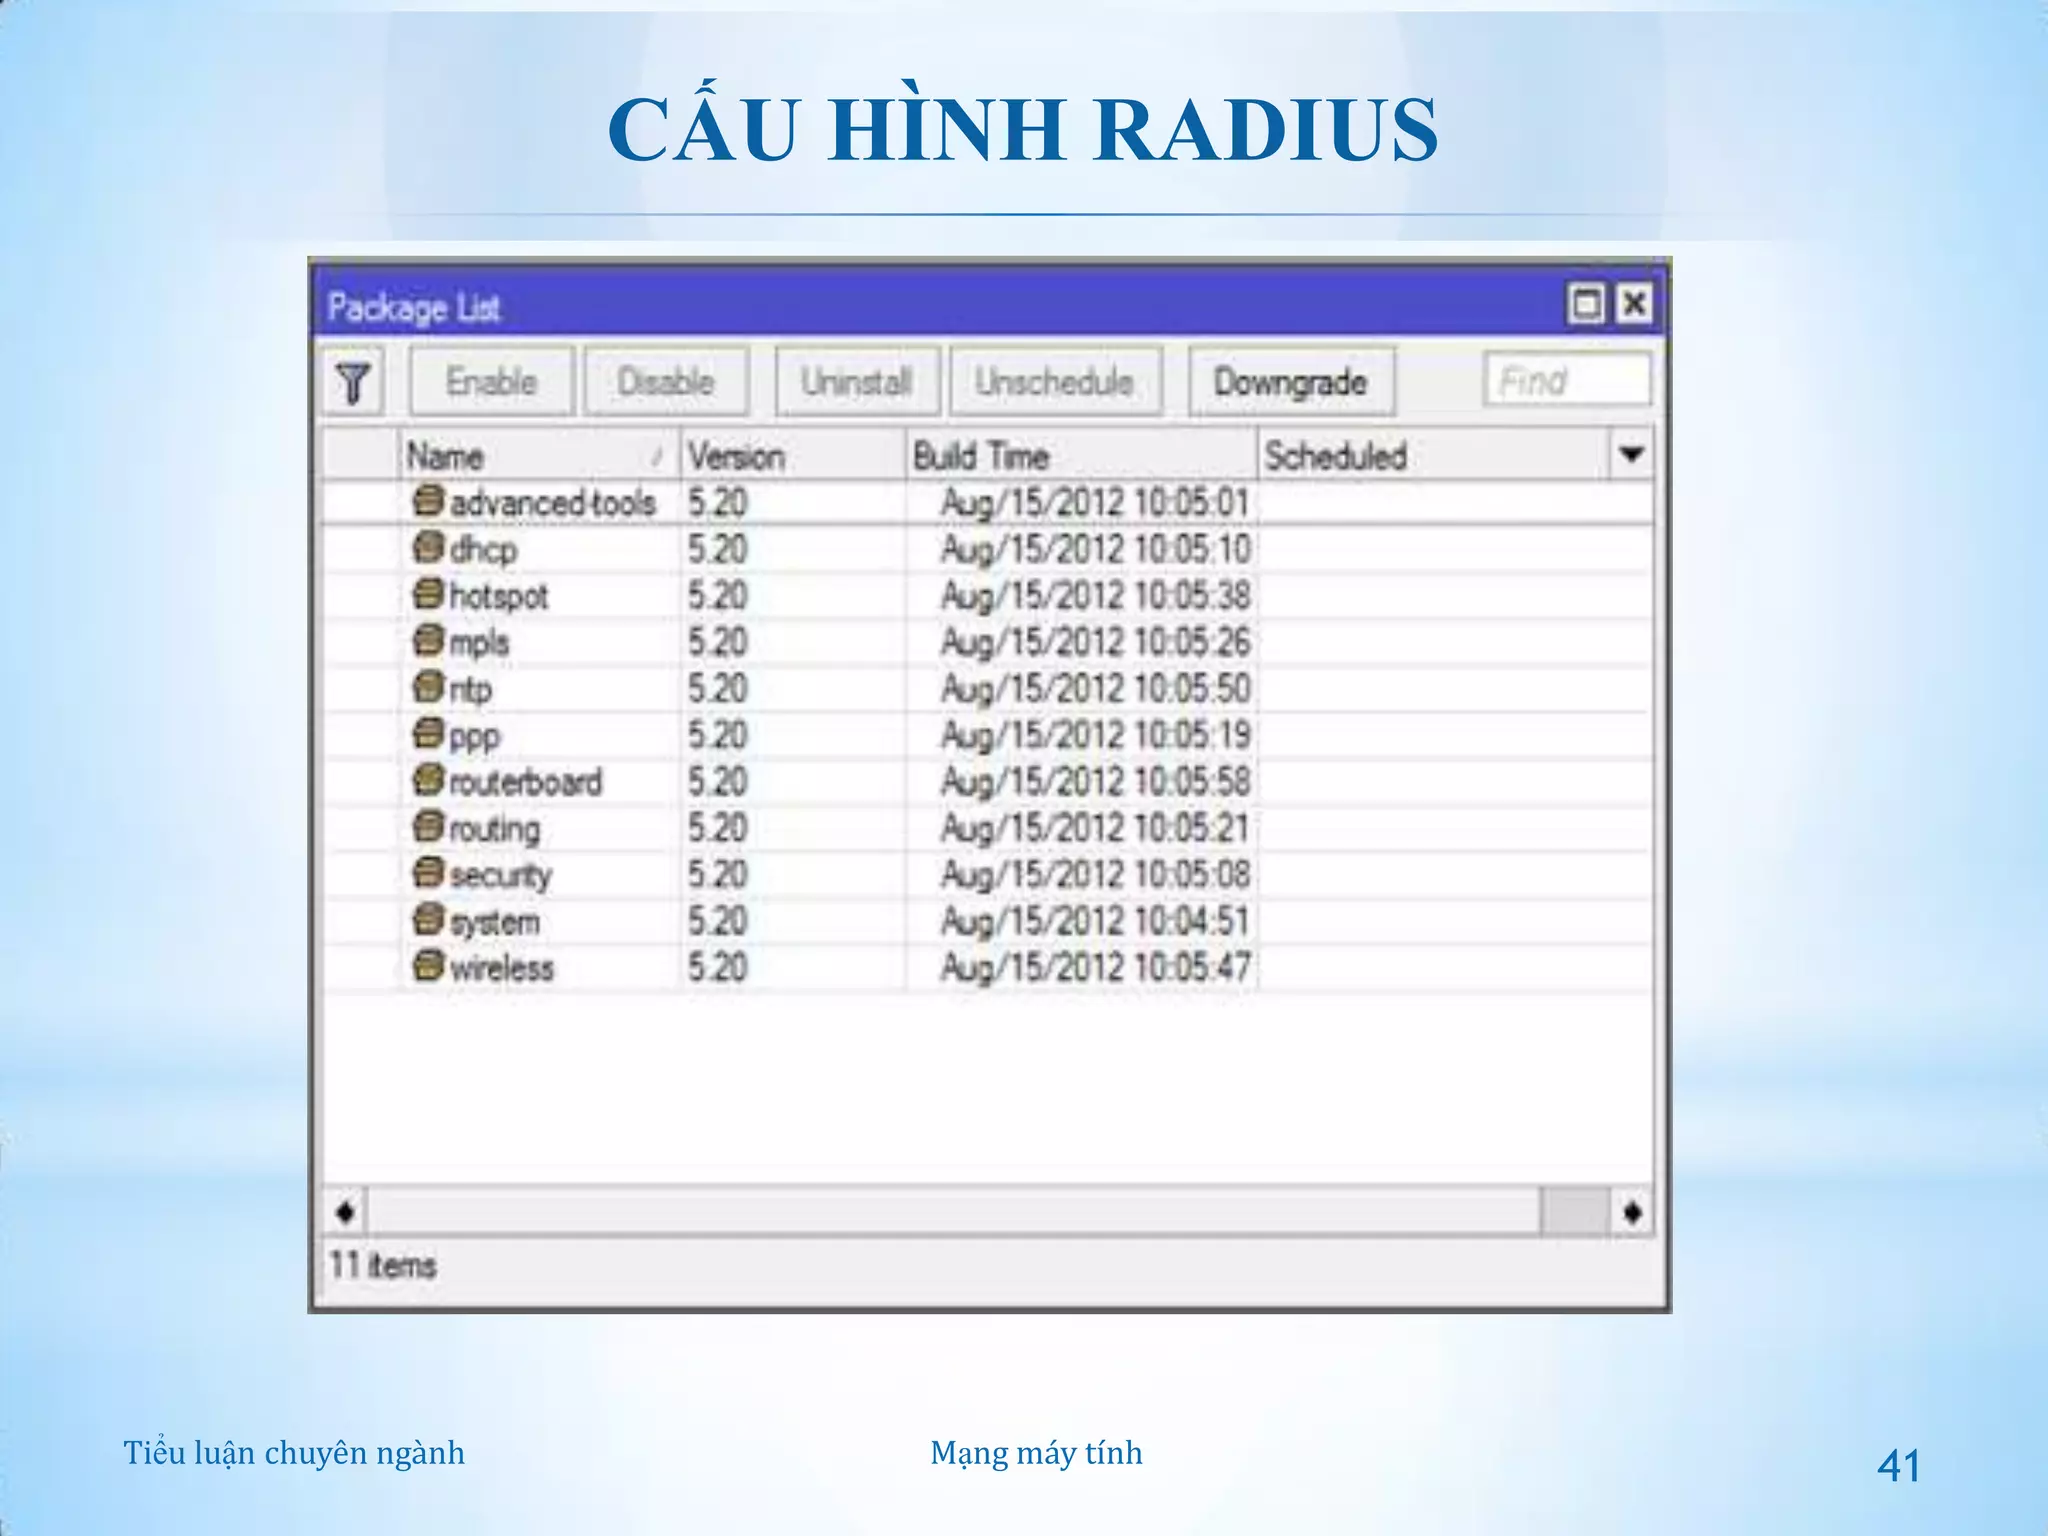Click build time Aug/15/2012 10:05:01
Image resolution: width=2048 pixels, height=1536 pixels.
pyautogui.click(x=1095, y=502)
